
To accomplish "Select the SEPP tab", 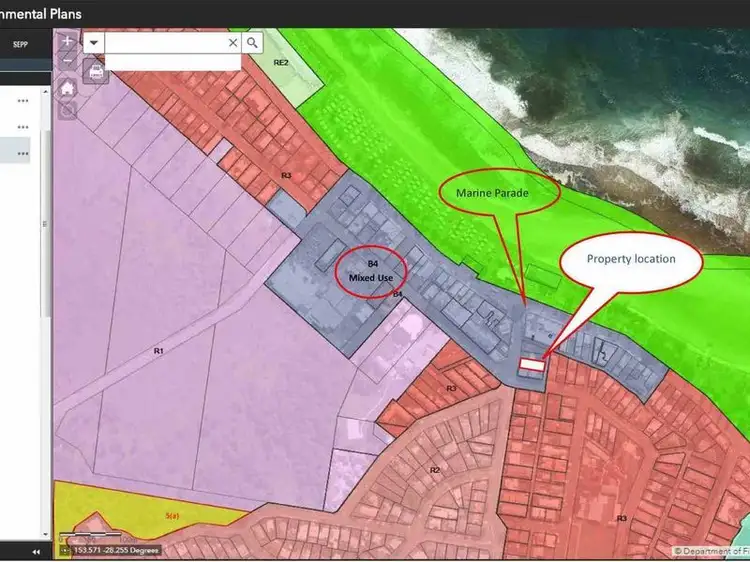I will [20, 44].
